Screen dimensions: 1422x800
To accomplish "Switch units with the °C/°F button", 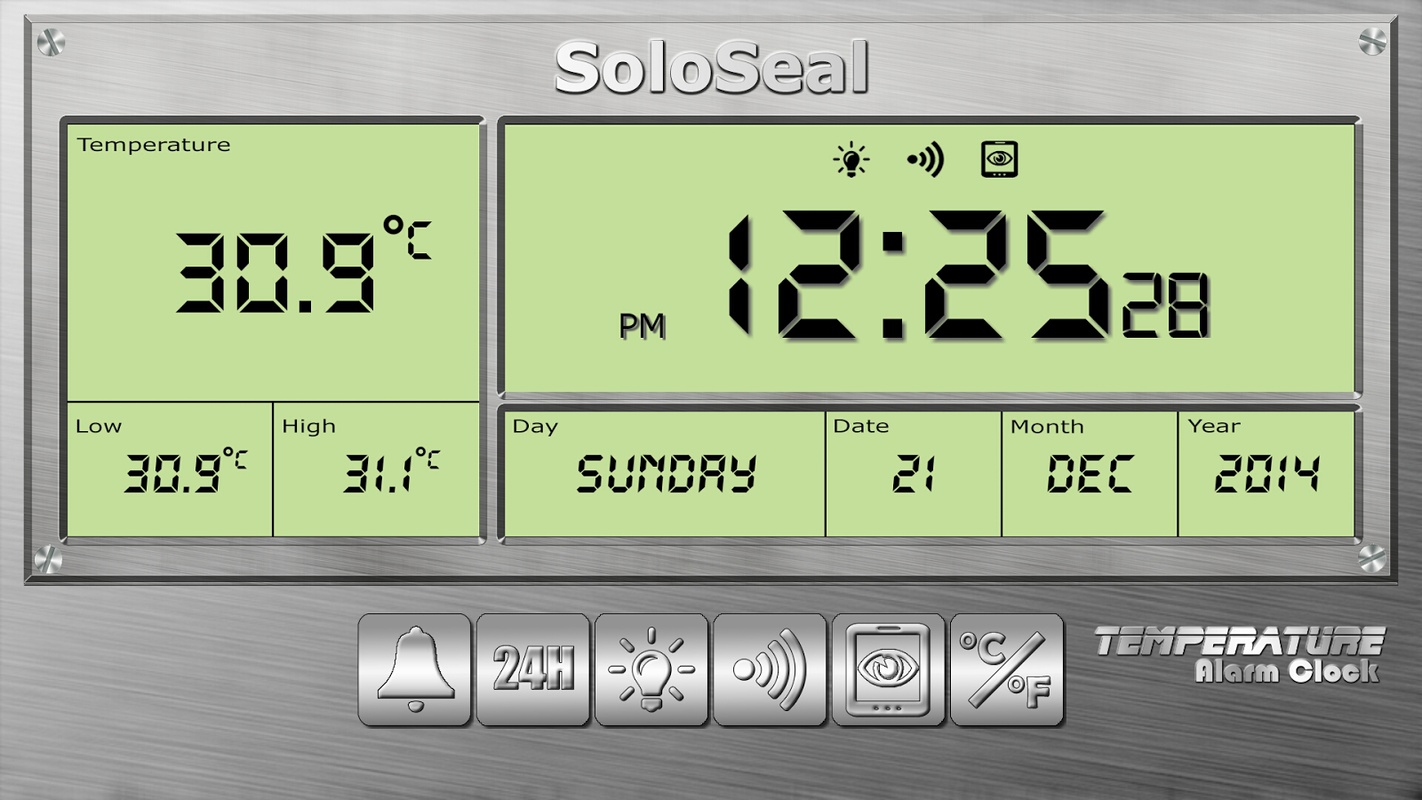I will point(1007,669).
